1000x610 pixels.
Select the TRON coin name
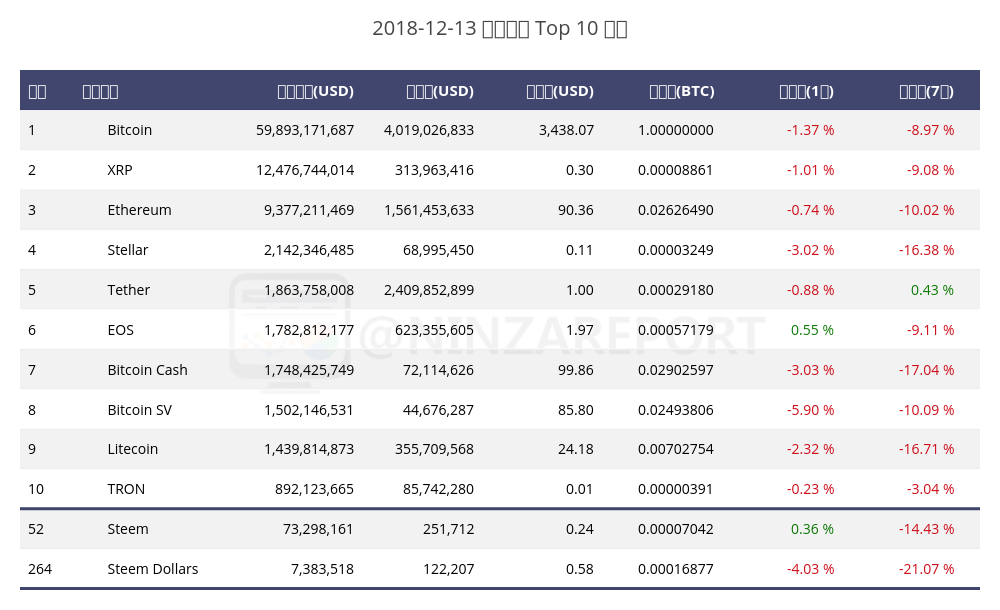pyautogui.click(x=126, y=489)
